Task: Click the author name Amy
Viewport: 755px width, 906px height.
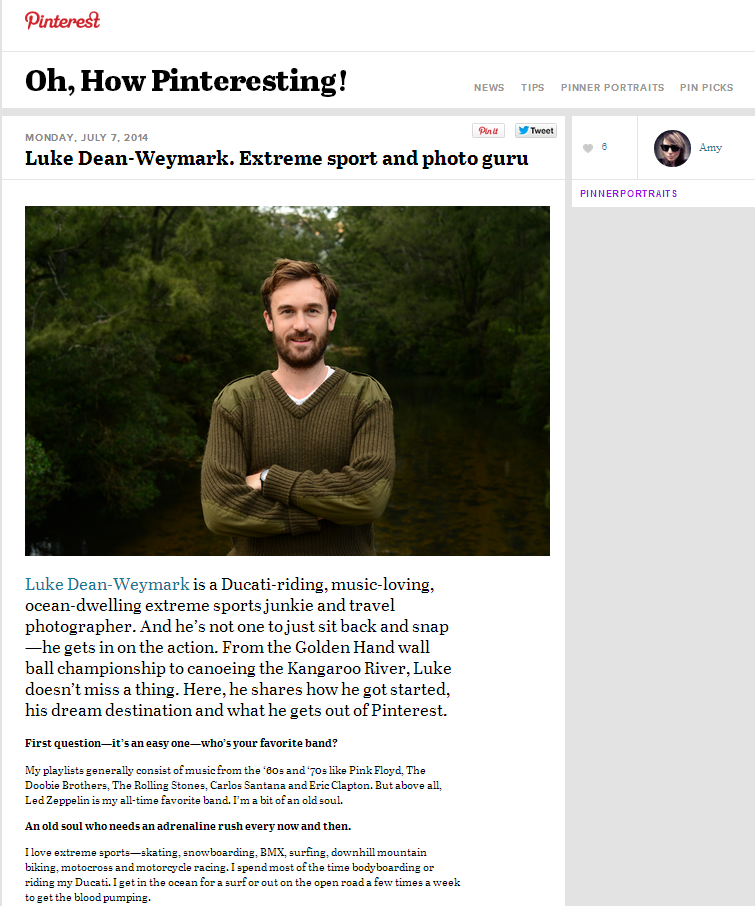Action: pos(710,148)
